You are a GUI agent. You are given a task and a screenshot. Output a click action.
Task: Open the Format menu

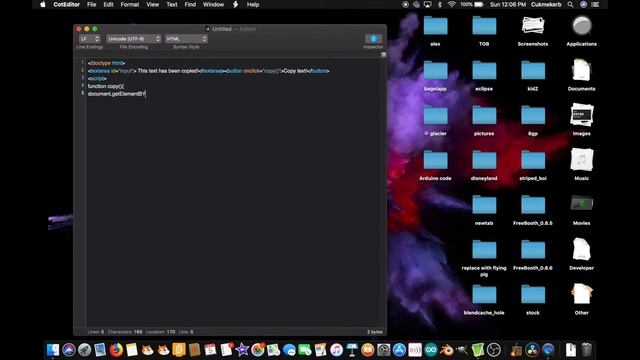pos(130,4)
